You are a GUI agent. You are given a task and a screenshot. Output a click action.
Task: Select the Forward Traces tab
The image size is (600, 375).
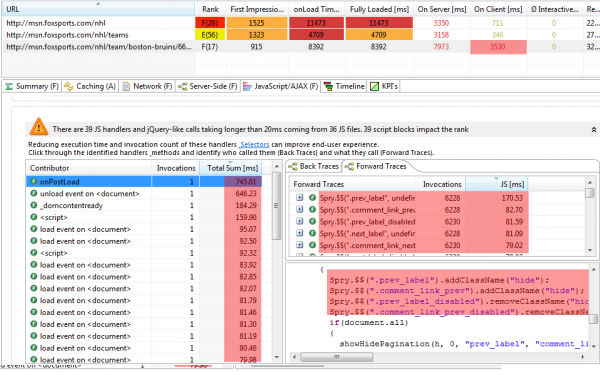point(377,166)
